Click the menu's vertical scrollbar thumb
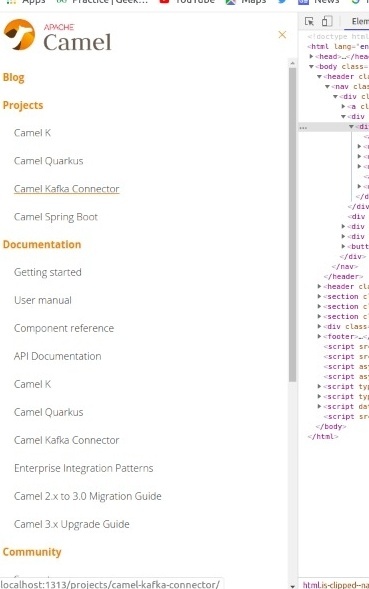 pos(292,225)
